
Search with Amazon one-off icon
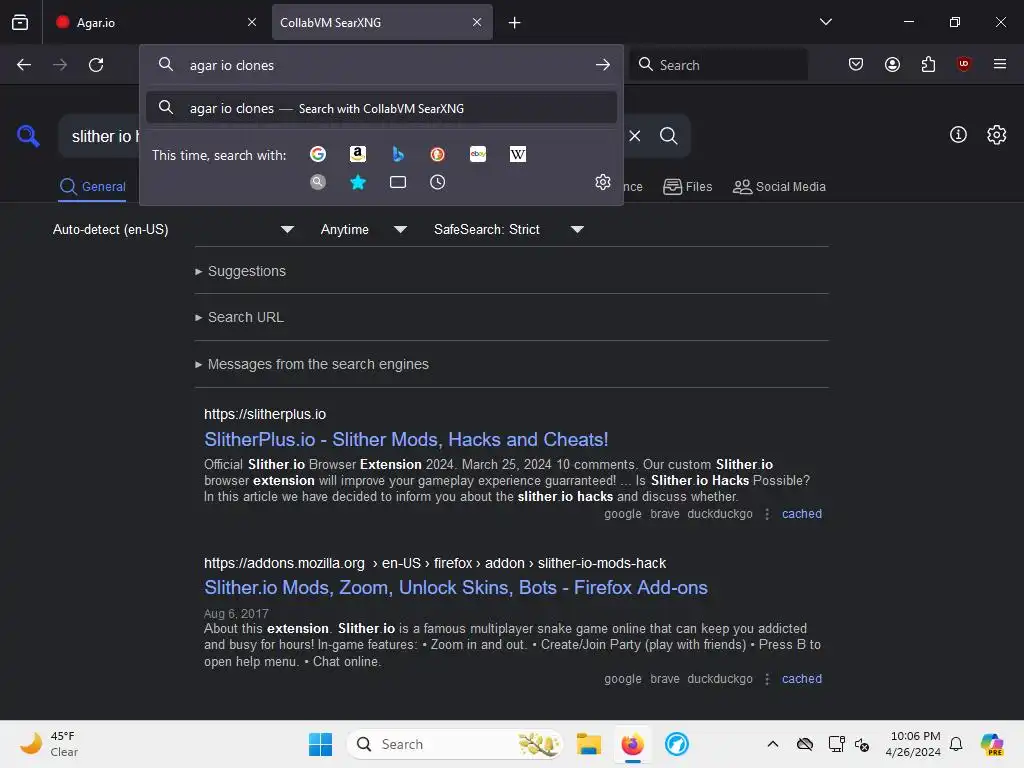point(357,154)
